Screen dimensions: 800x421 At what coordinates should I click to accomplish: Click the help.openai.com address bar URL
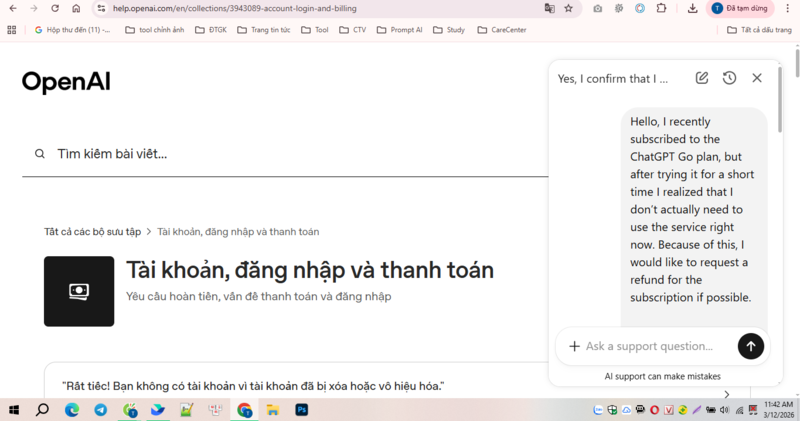click(235, 8)
